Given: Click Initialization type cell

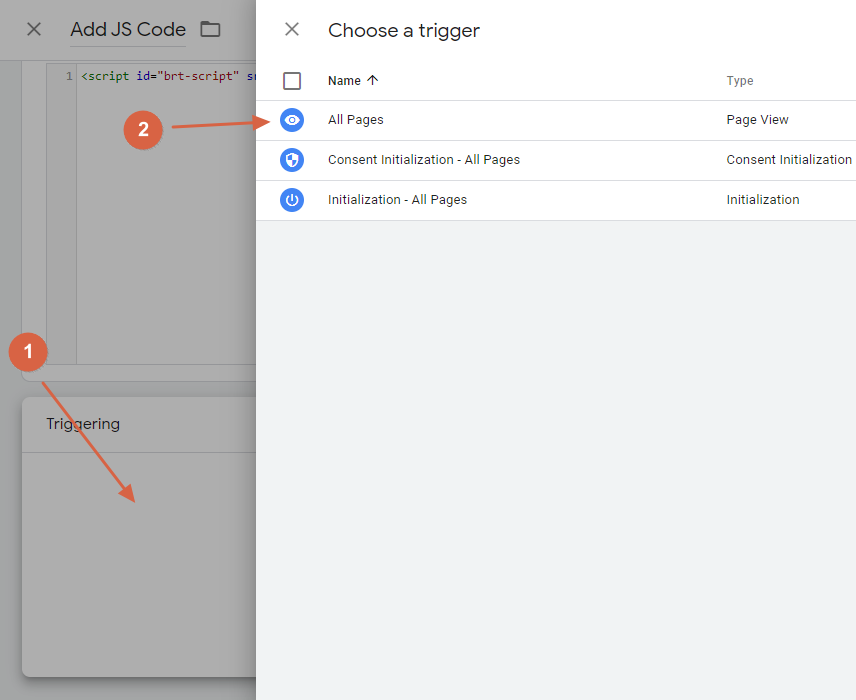Looking at the screenshot, I should click(763, 200).
